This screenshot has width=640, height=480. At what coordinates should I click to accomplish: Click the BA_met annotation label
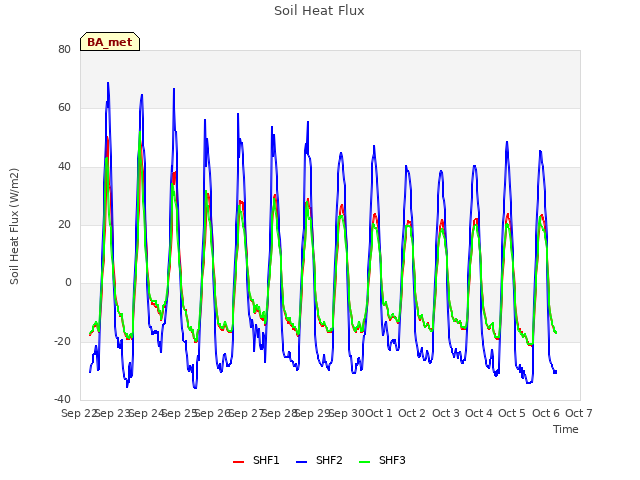(110, 42)
